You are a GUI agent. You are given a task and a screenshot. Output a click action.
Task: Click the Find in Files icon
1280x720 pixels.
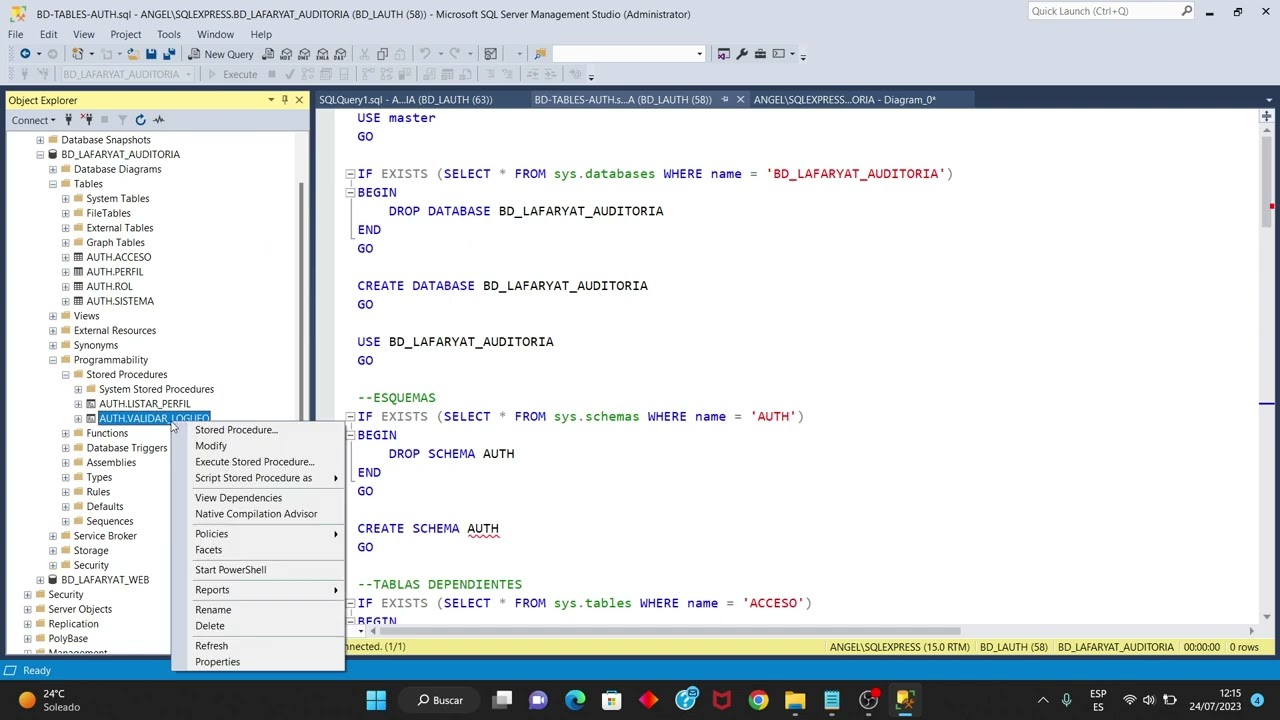pos(540,54)
